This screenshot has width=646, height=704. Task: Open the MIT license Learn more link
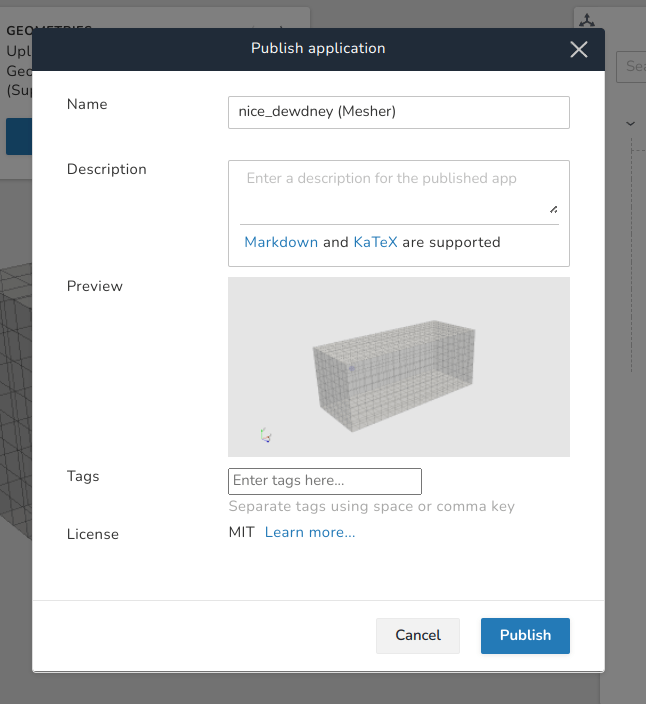pos(310,532)
